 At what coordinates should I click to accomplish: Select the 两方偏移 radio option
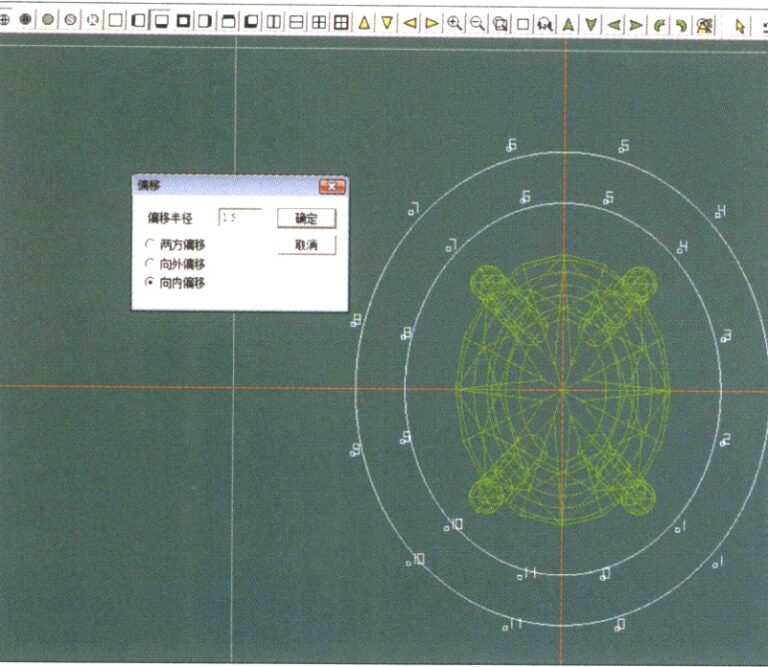coord(175,244)
